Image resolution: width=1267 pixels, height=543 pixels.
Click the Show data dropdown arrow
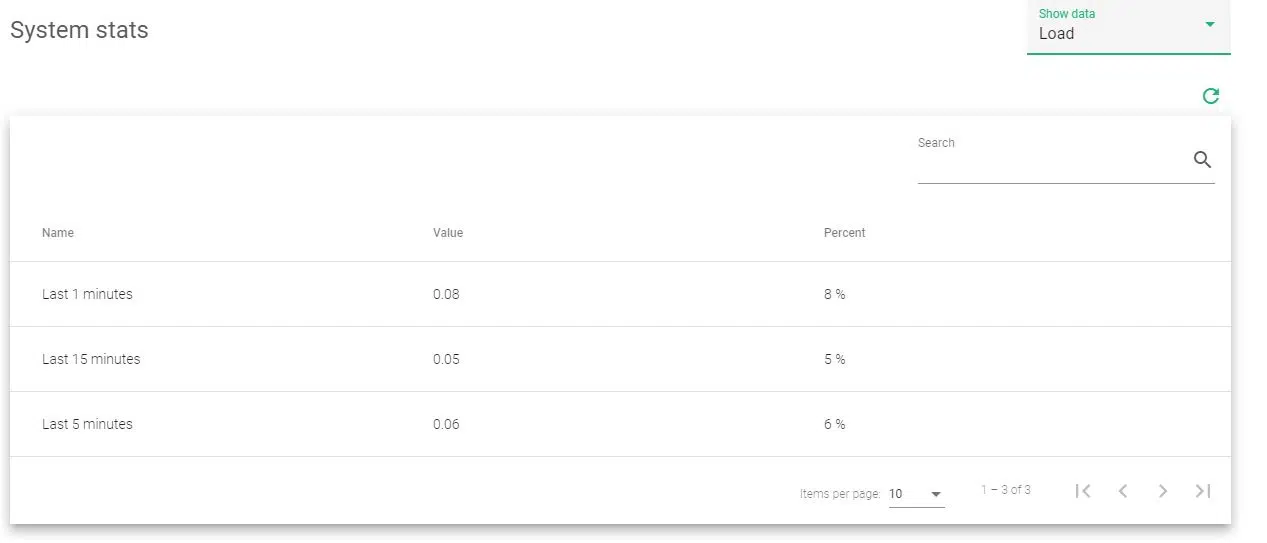(1210, 24)
